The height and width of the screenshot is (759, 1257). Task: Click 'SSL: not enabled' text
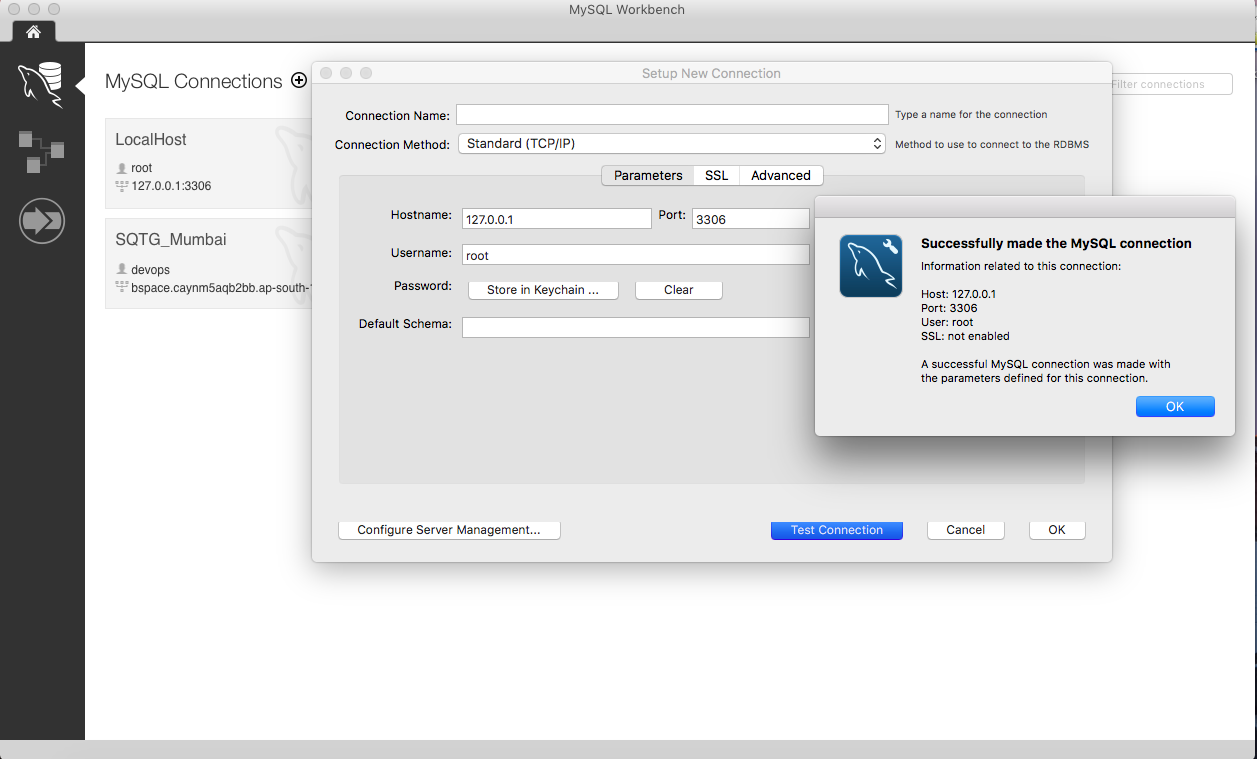click(965, 336)
